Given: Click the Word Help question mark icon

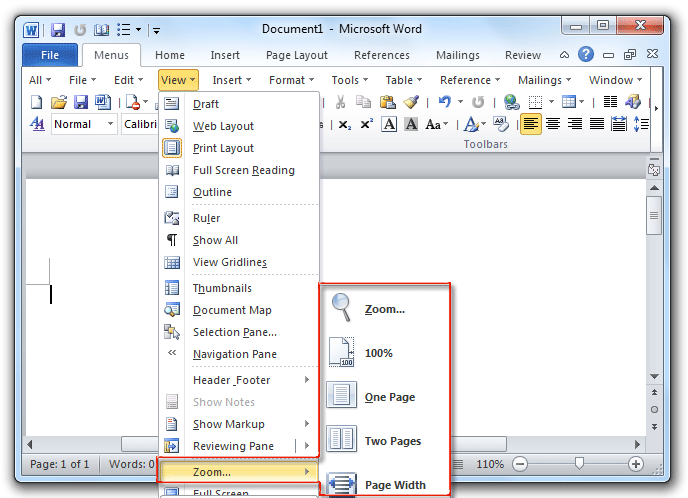Looking at the screenshot, I should click(586, 54).
